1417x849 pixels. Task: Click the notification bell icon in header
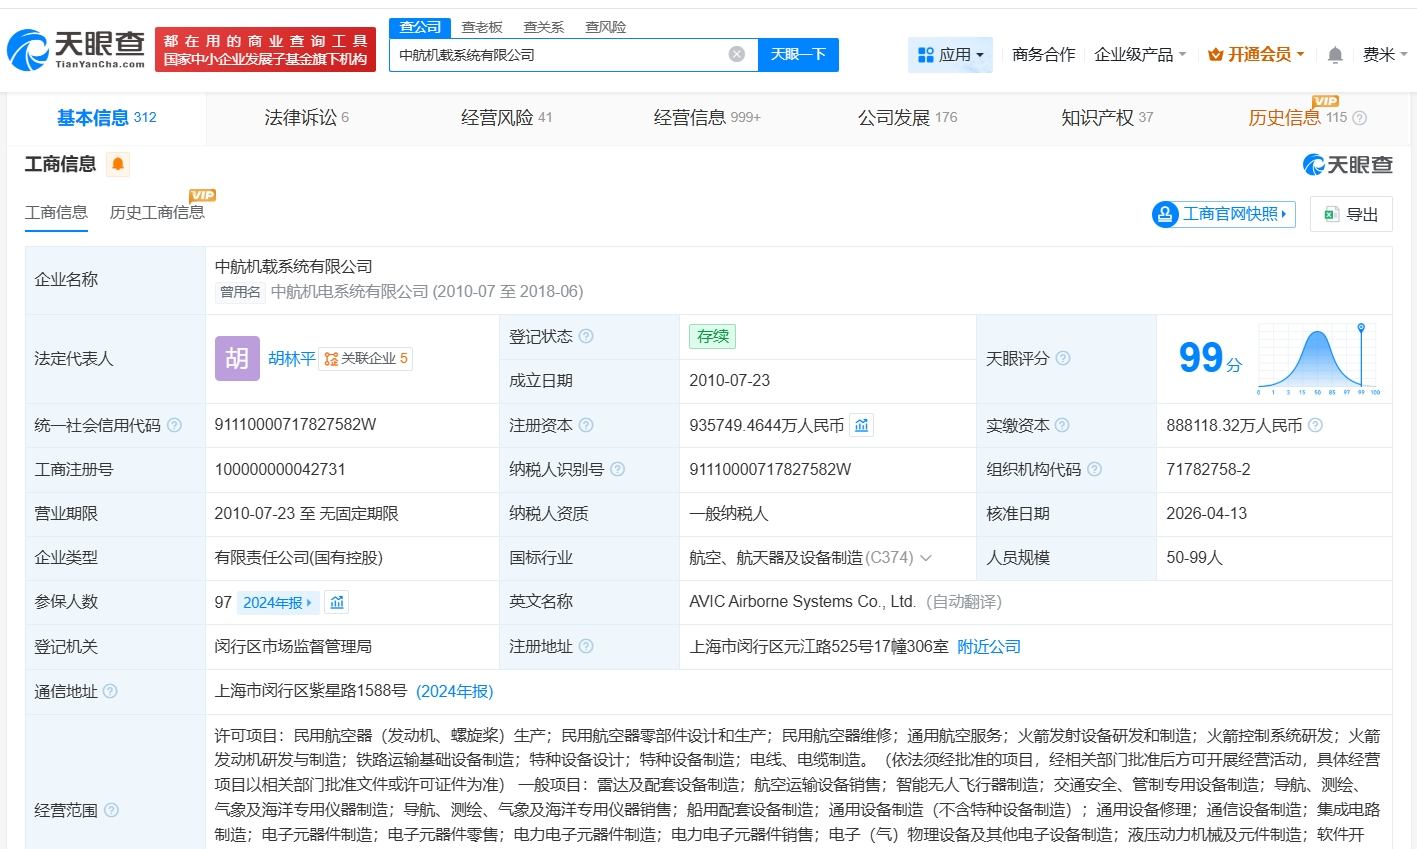pos(1335,55)
